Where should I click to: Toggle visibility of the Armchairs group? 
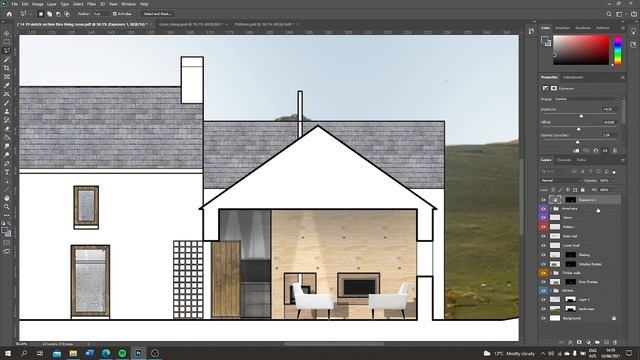point(543,209)
